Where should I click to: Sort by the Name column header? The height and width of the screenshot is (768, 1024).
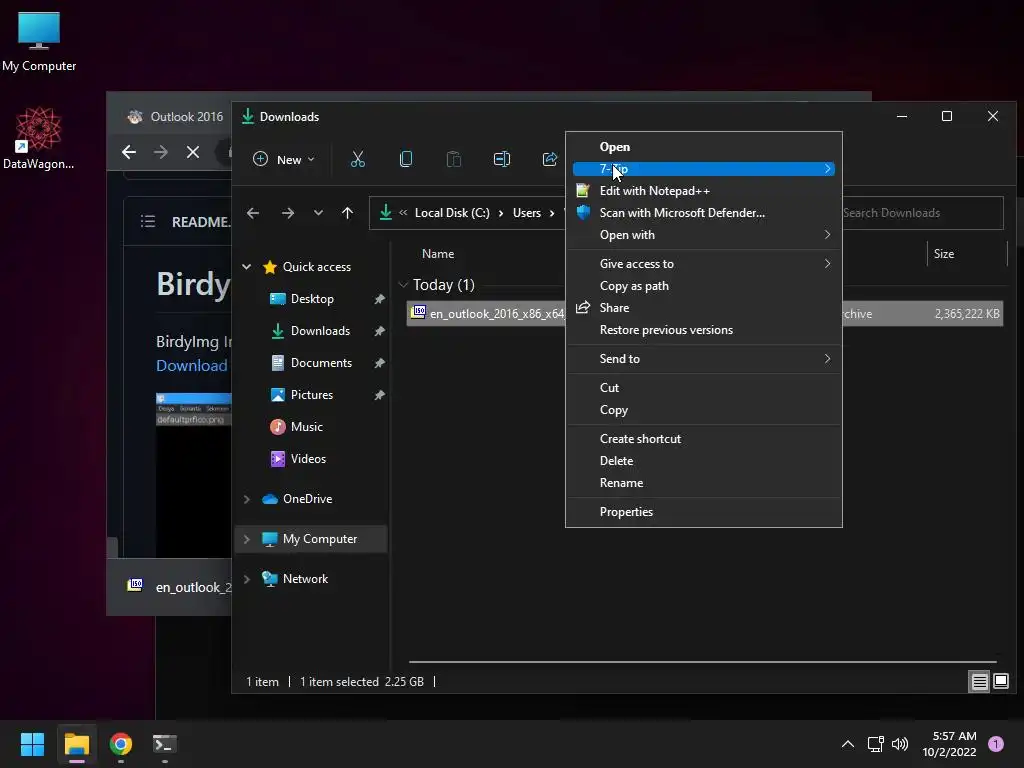pos(438,254)
